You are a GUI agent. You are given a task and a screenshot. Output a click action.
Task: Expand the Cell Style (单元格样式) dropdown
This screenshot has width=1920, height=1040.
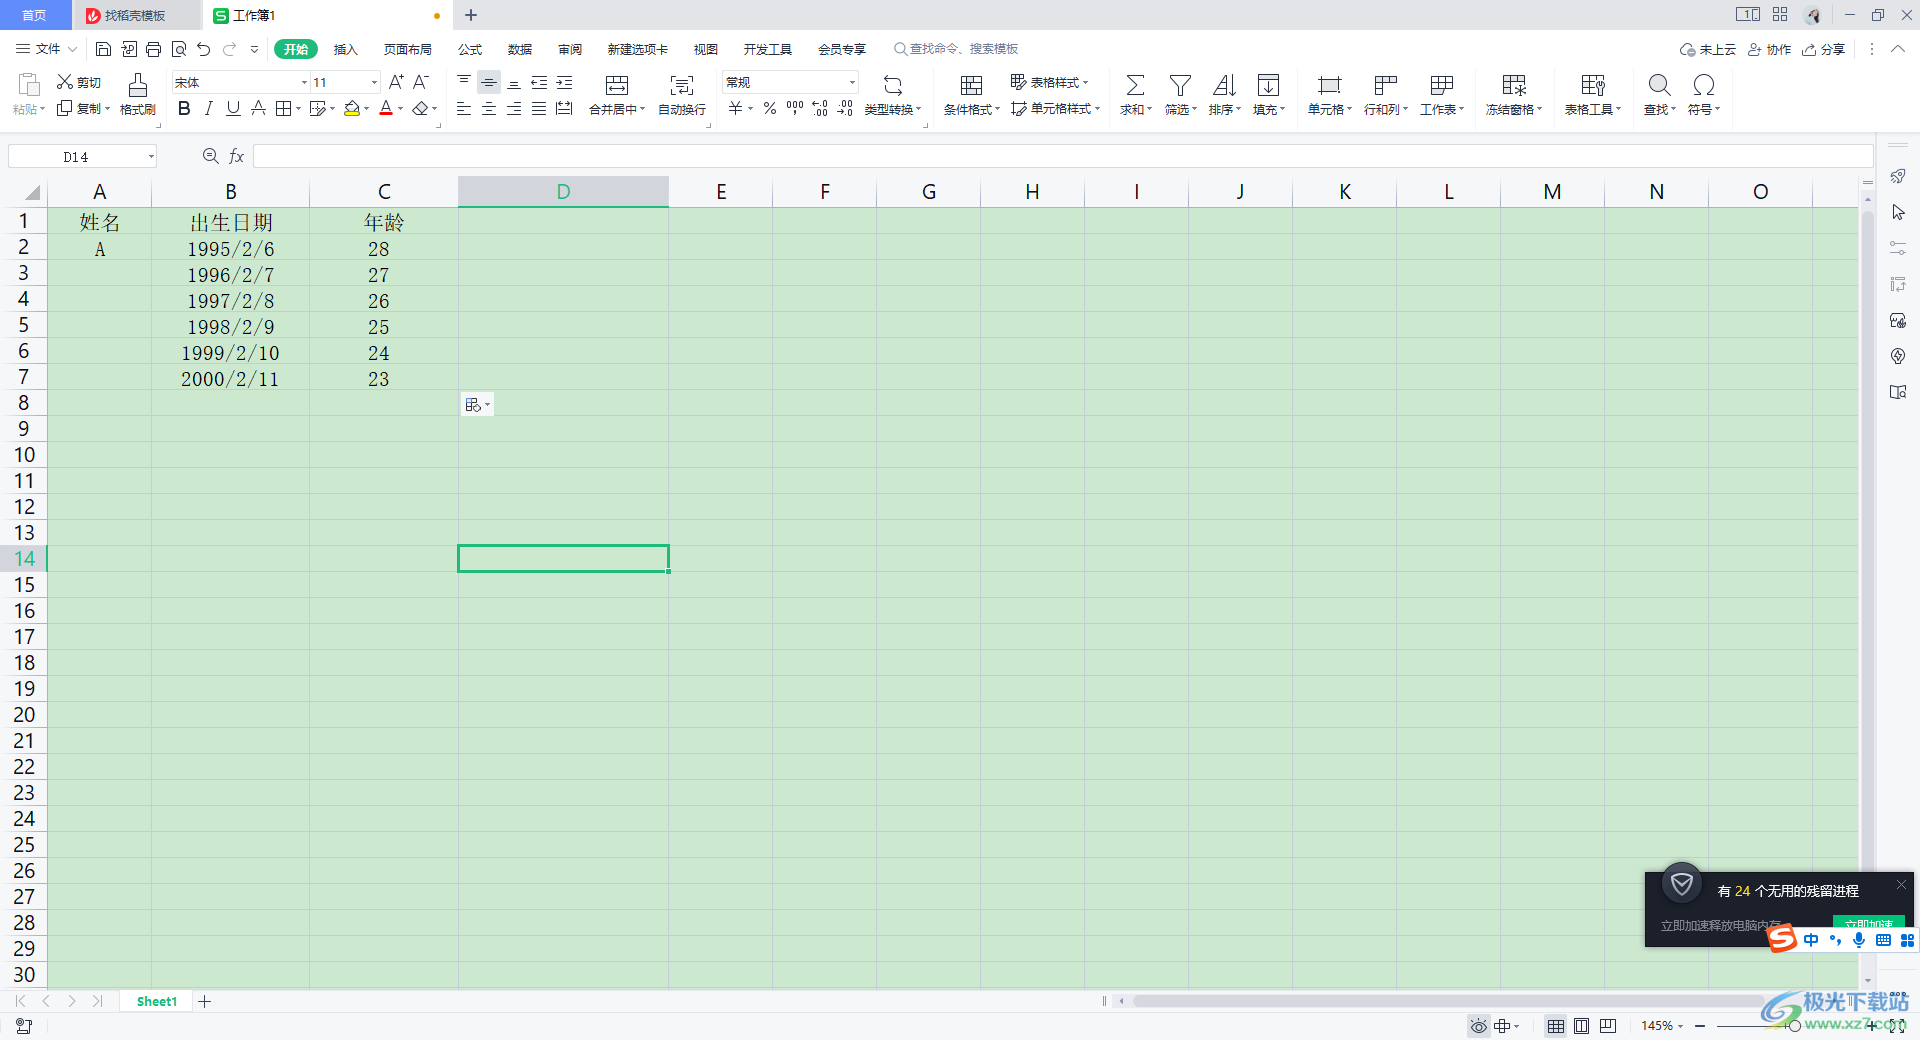click(1097, 108)
